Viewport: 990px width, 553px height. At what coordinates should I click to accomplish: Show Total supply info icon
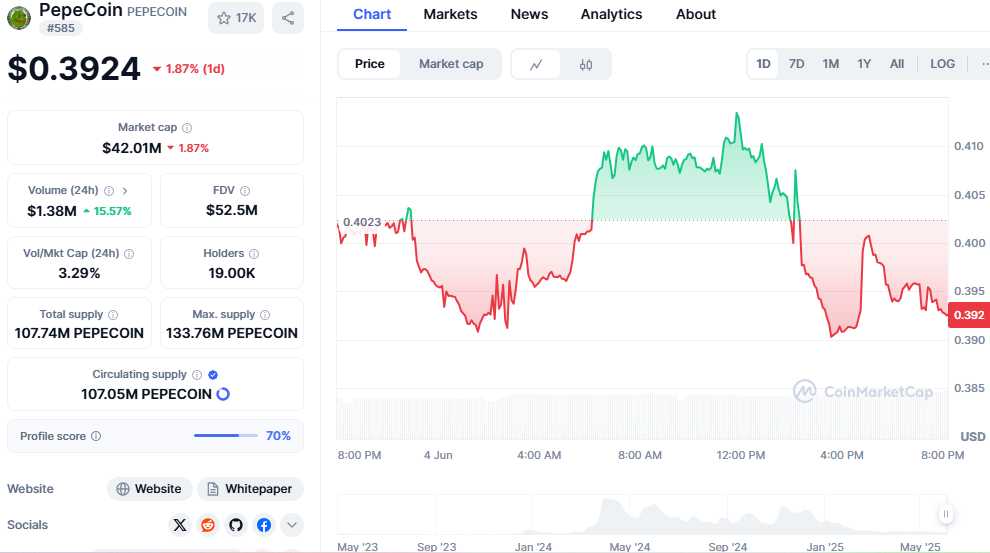tap(113, 314)
